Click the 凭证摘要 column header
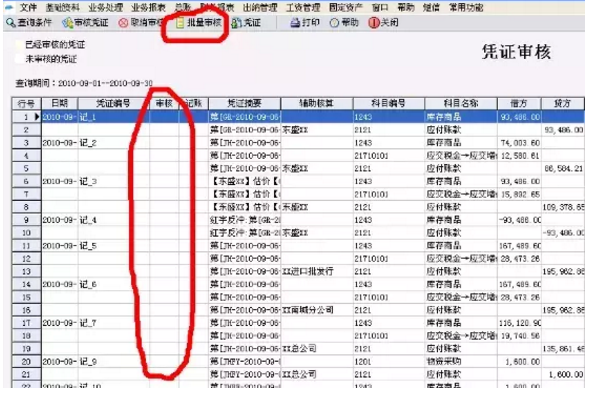This screenshot has height=398, width=593. [244, 103]
